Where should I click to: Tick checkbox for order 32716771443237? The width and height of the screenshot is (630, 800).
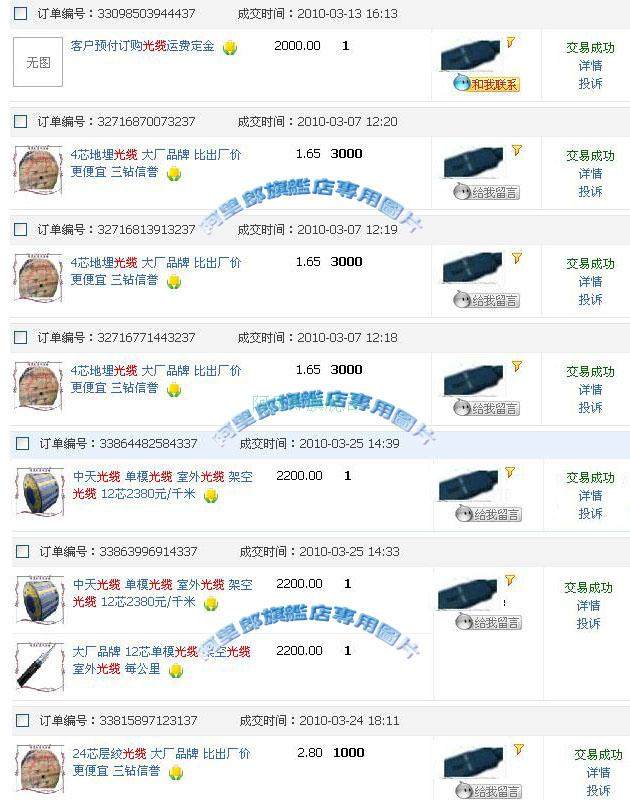[20, 337]
